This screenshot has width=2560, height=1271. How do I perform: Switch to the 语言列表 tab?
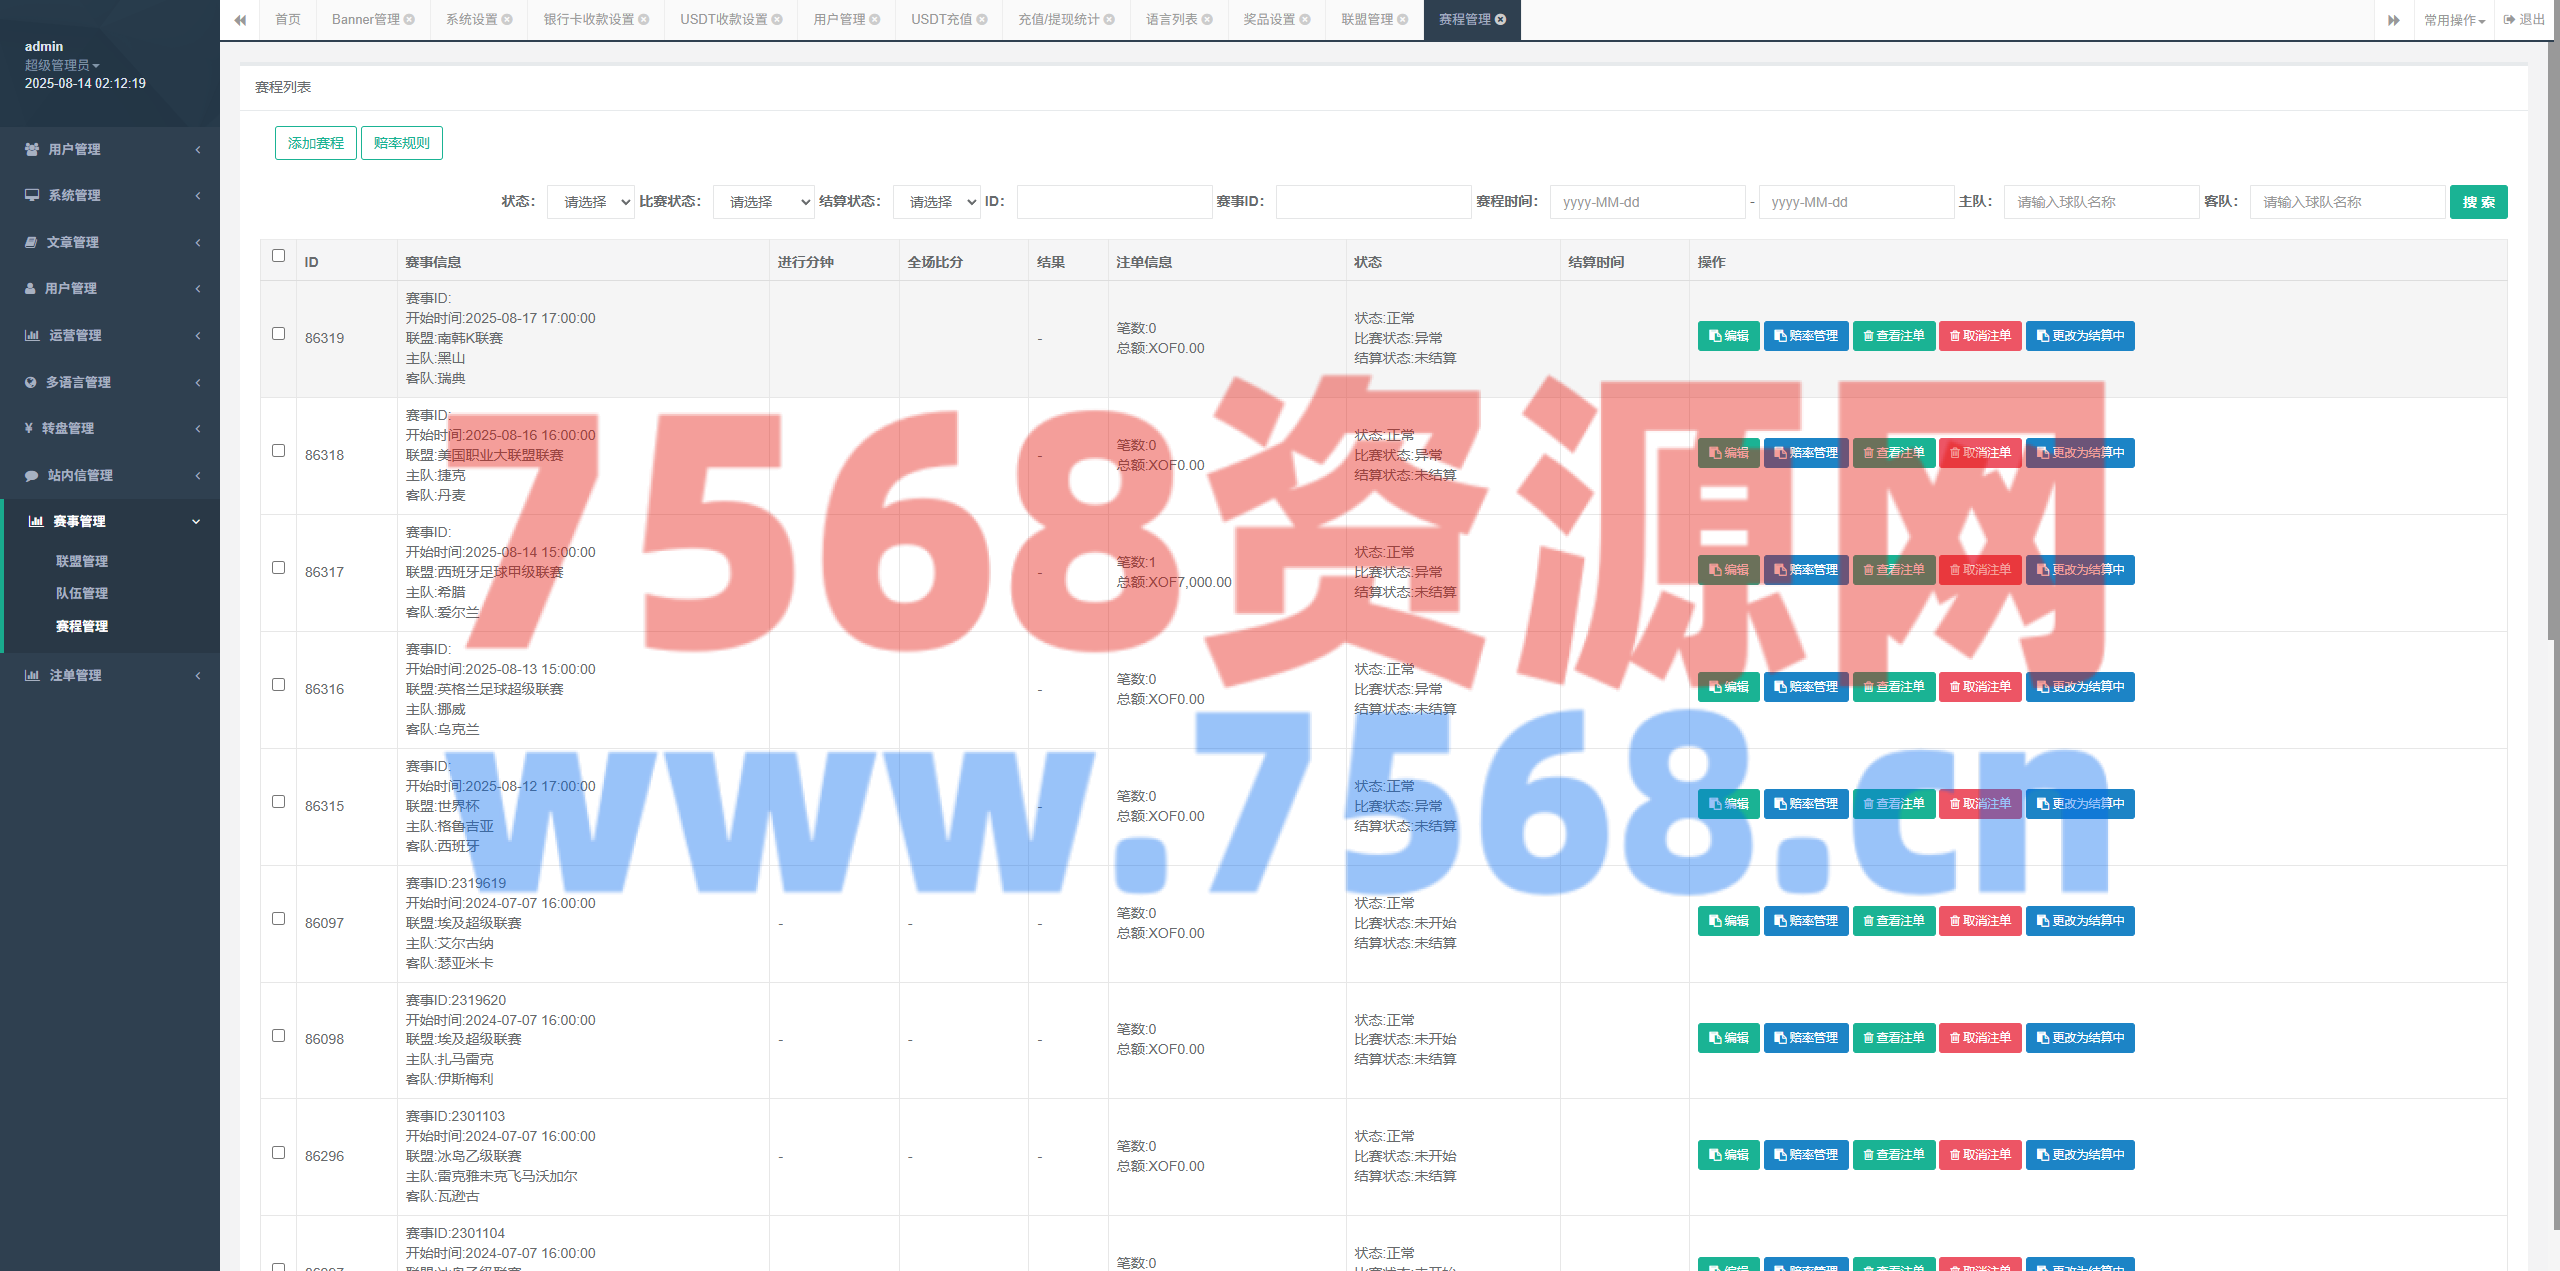1171,20
